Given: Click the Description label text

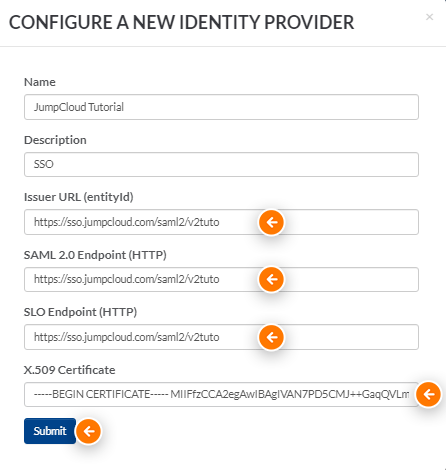Looking at the screenshot, I should click(55, 140).
